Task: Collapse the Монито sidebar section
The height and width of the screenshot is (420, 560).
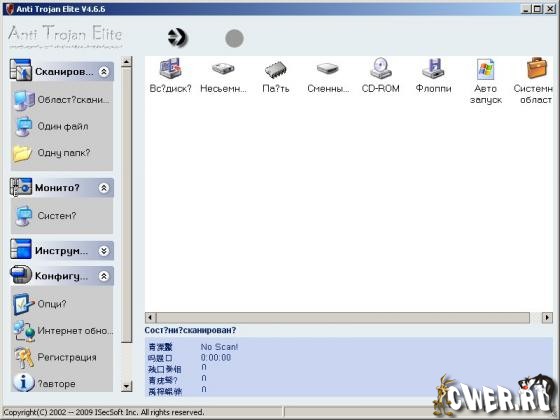Action: pyautogui.click(x=104, y=188)
